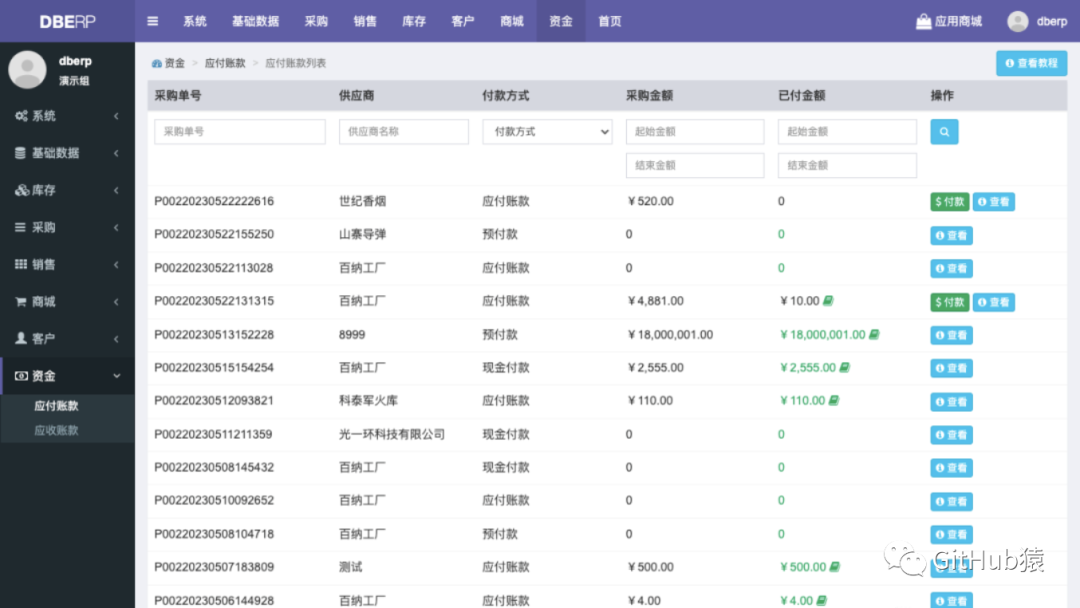Open the 销售 top menu

pyautogui.click(x=365, y=21)
